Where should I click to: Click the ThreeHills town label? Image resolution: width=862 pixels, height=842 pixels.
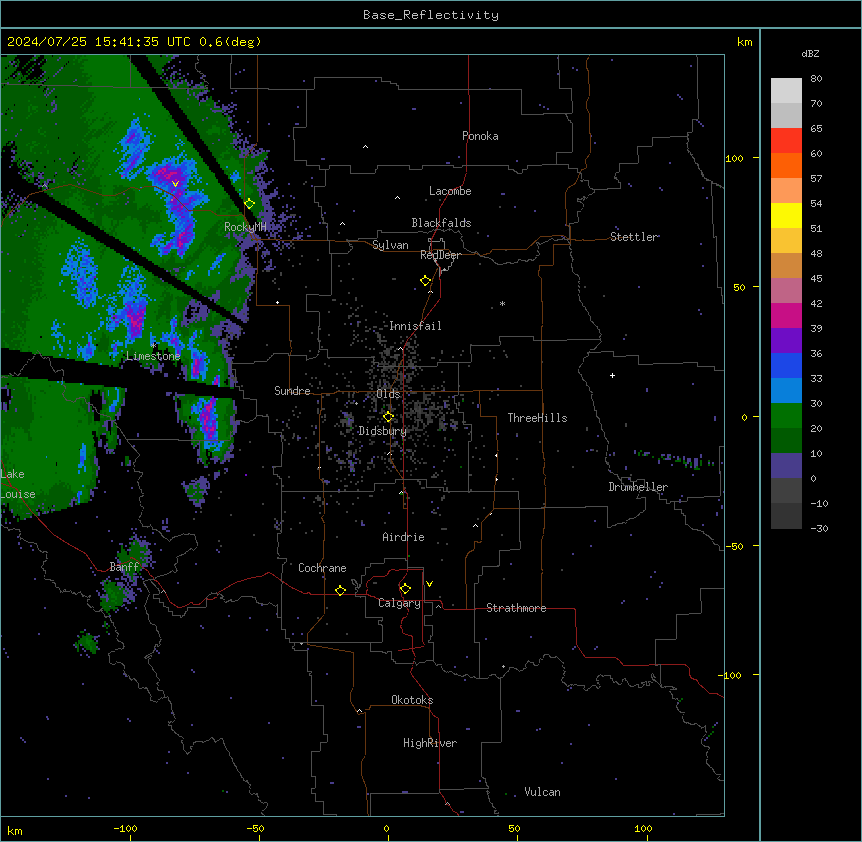tap(537, 418)
